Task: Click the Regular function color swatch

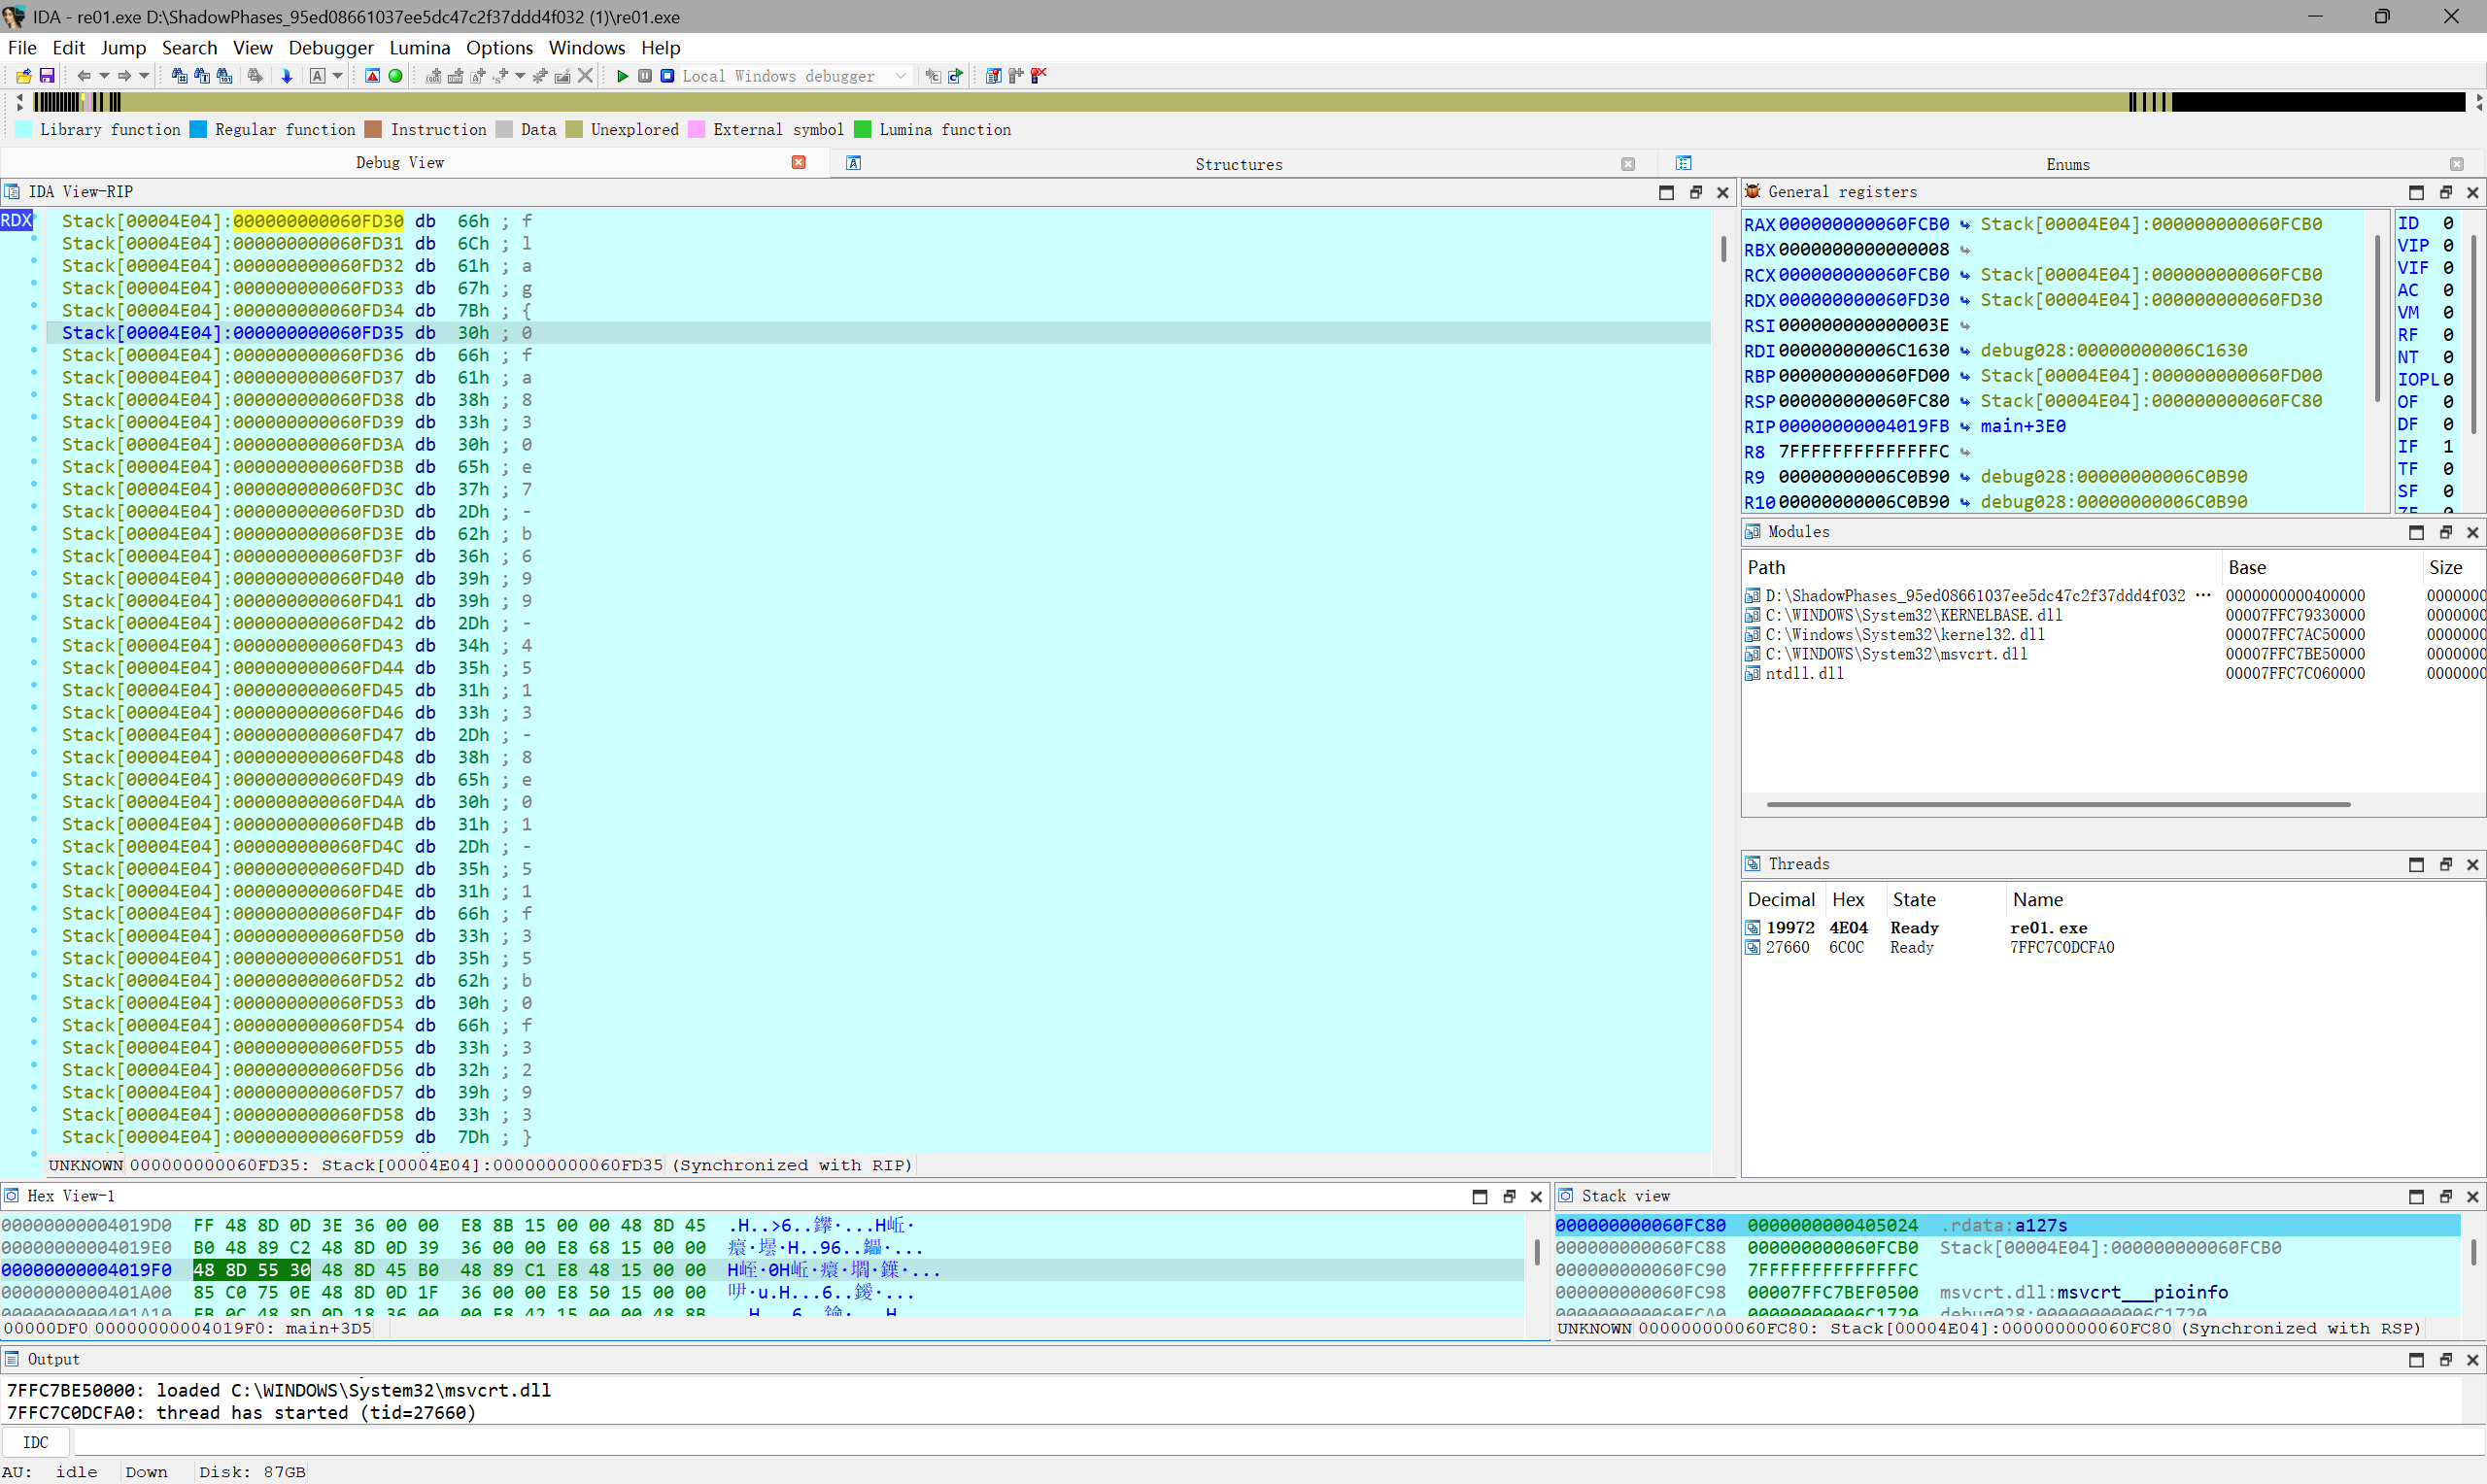Action: [x=198, y=129]
